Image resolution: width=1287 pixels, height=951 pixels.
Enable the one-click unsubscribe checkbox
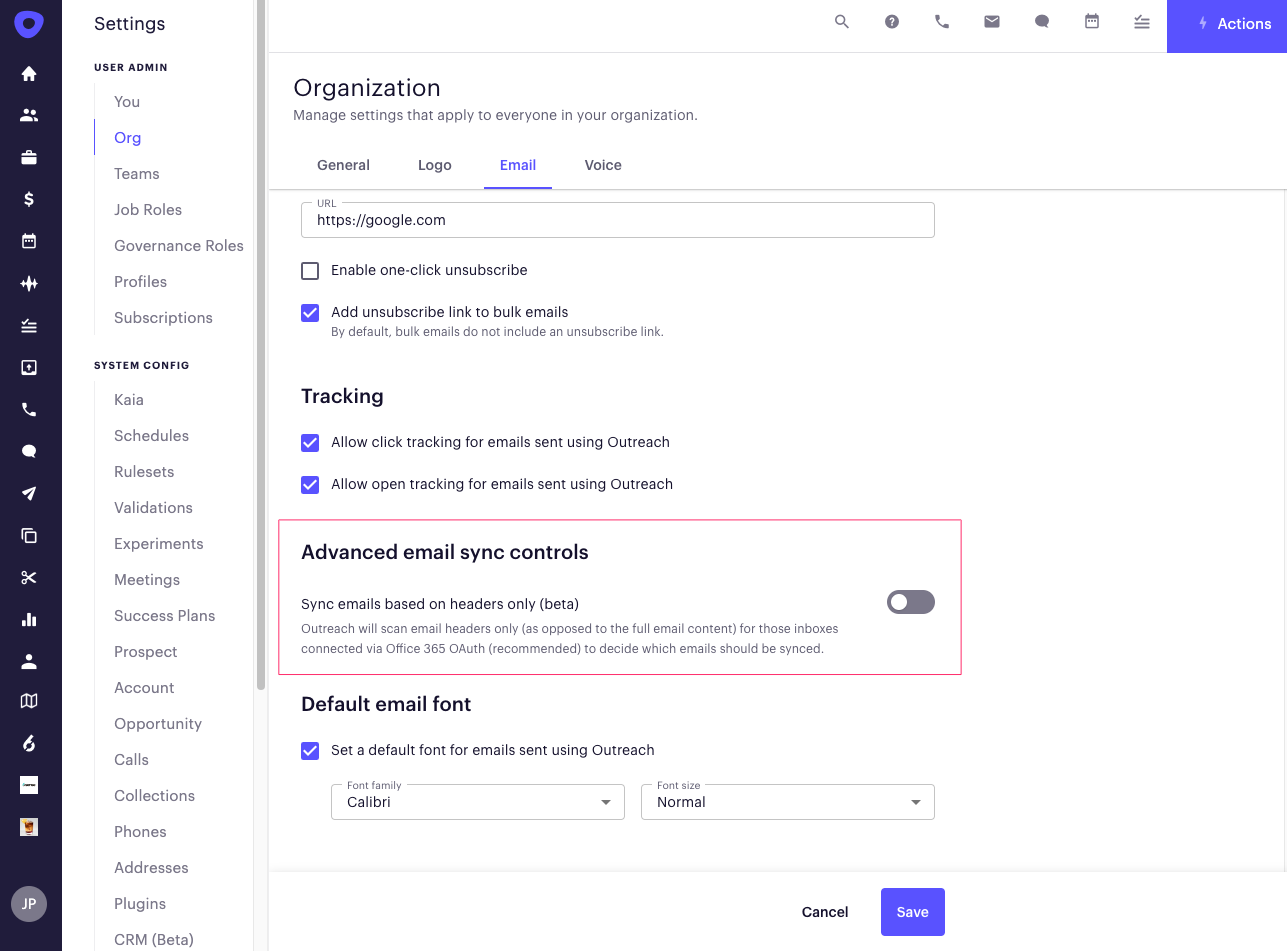[x=310, y=270]
